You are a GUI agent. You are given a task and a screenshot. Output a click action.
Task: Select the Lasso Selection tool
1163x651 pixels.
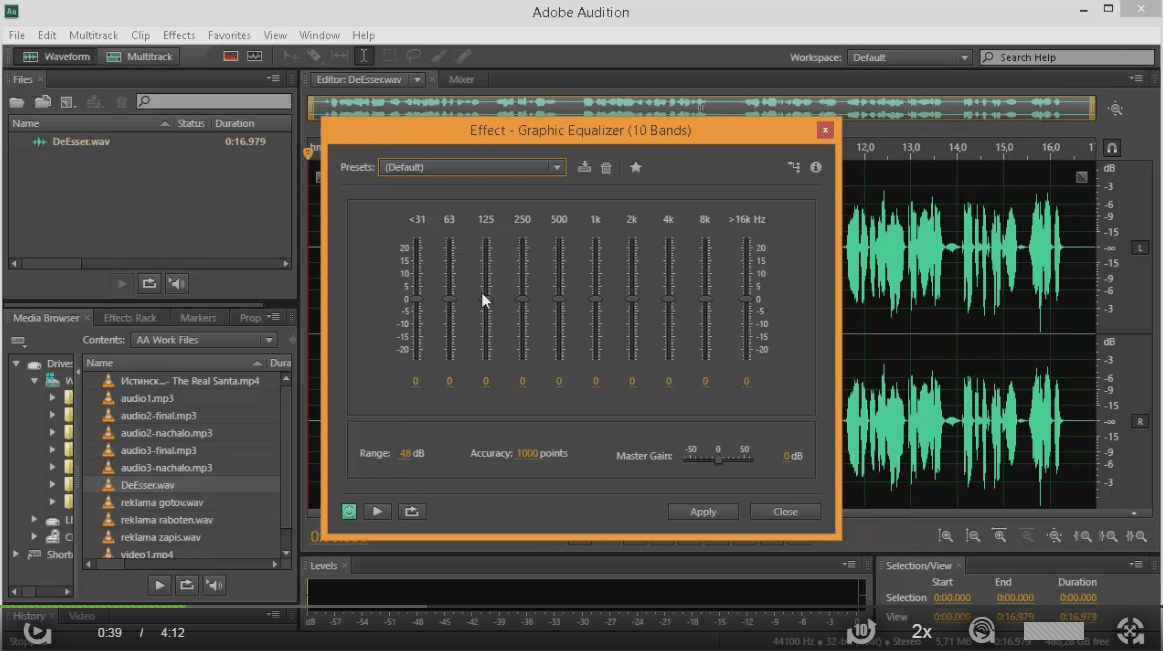[413, 56]
